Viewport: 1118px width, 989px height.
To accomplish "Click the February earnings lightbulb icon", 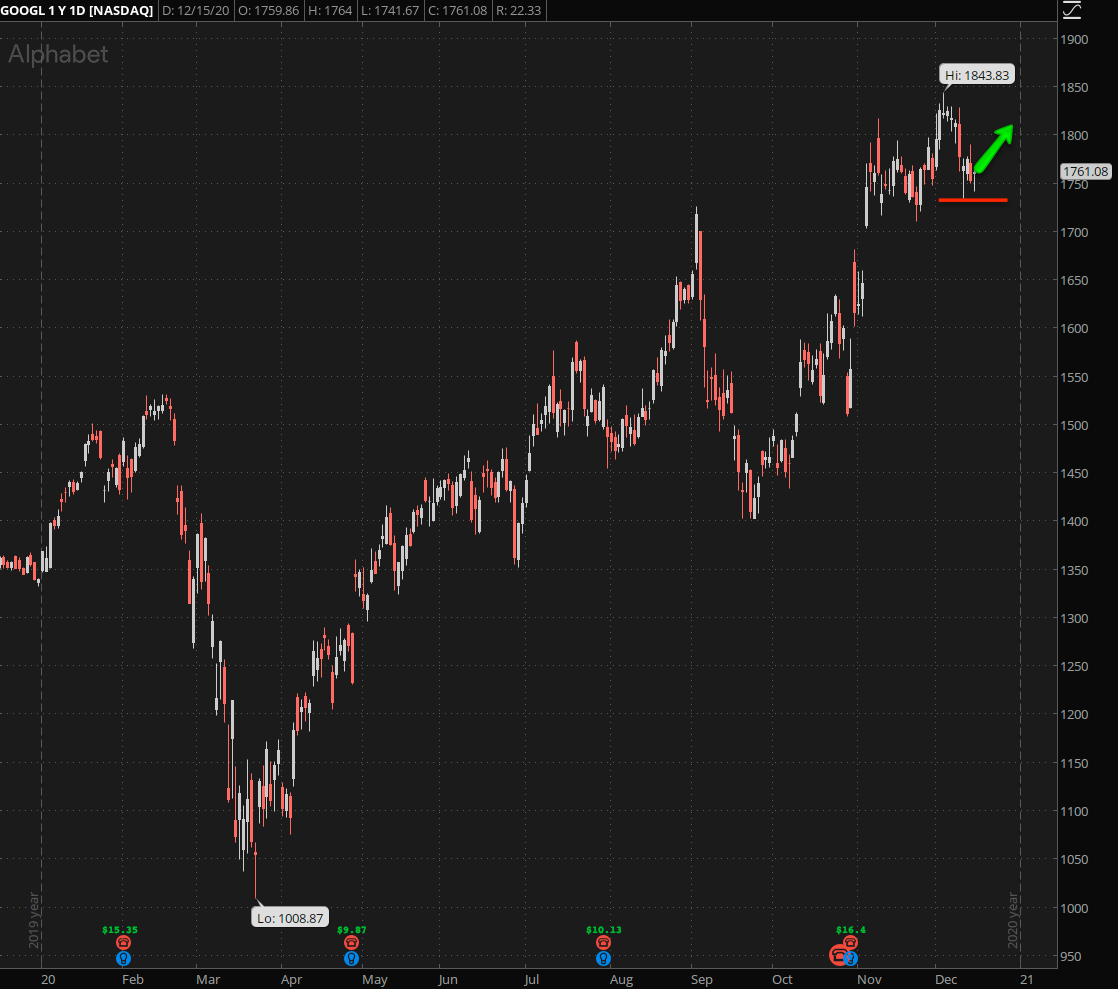I will point(123,959).
